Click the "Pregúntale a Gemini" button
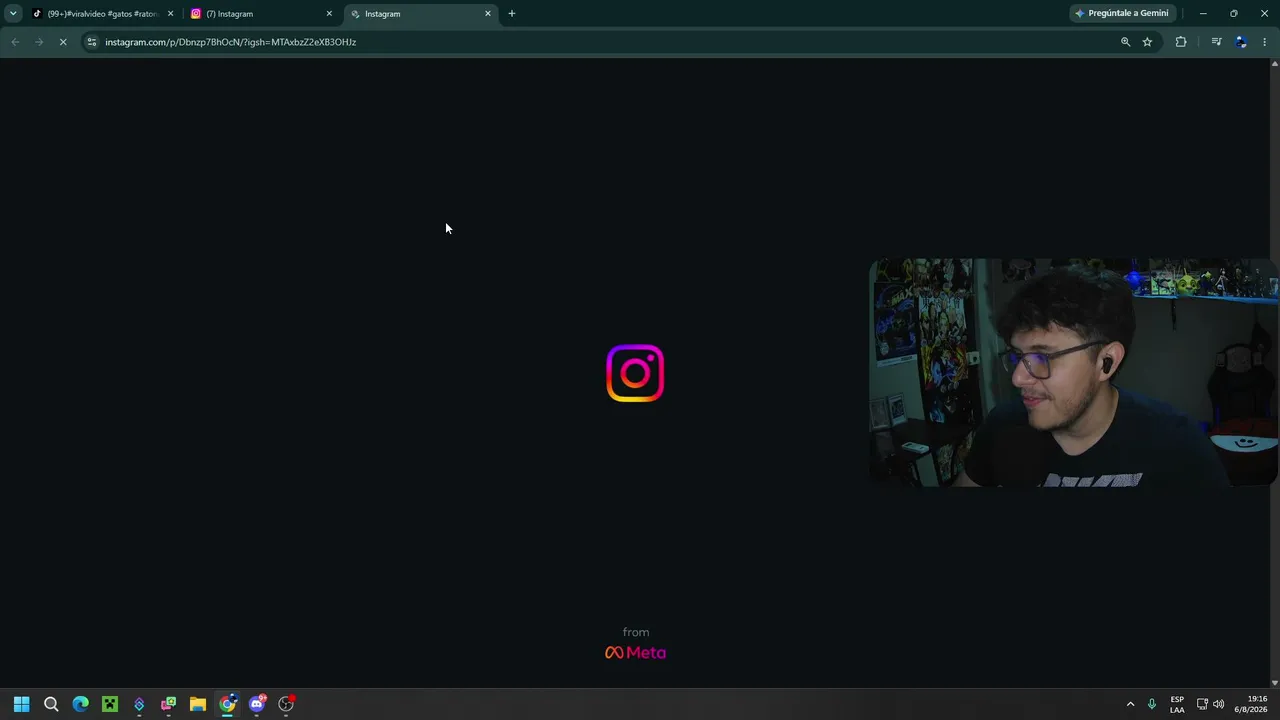1280x720 pixels. pyautogui.click(x=1121, y=13)
